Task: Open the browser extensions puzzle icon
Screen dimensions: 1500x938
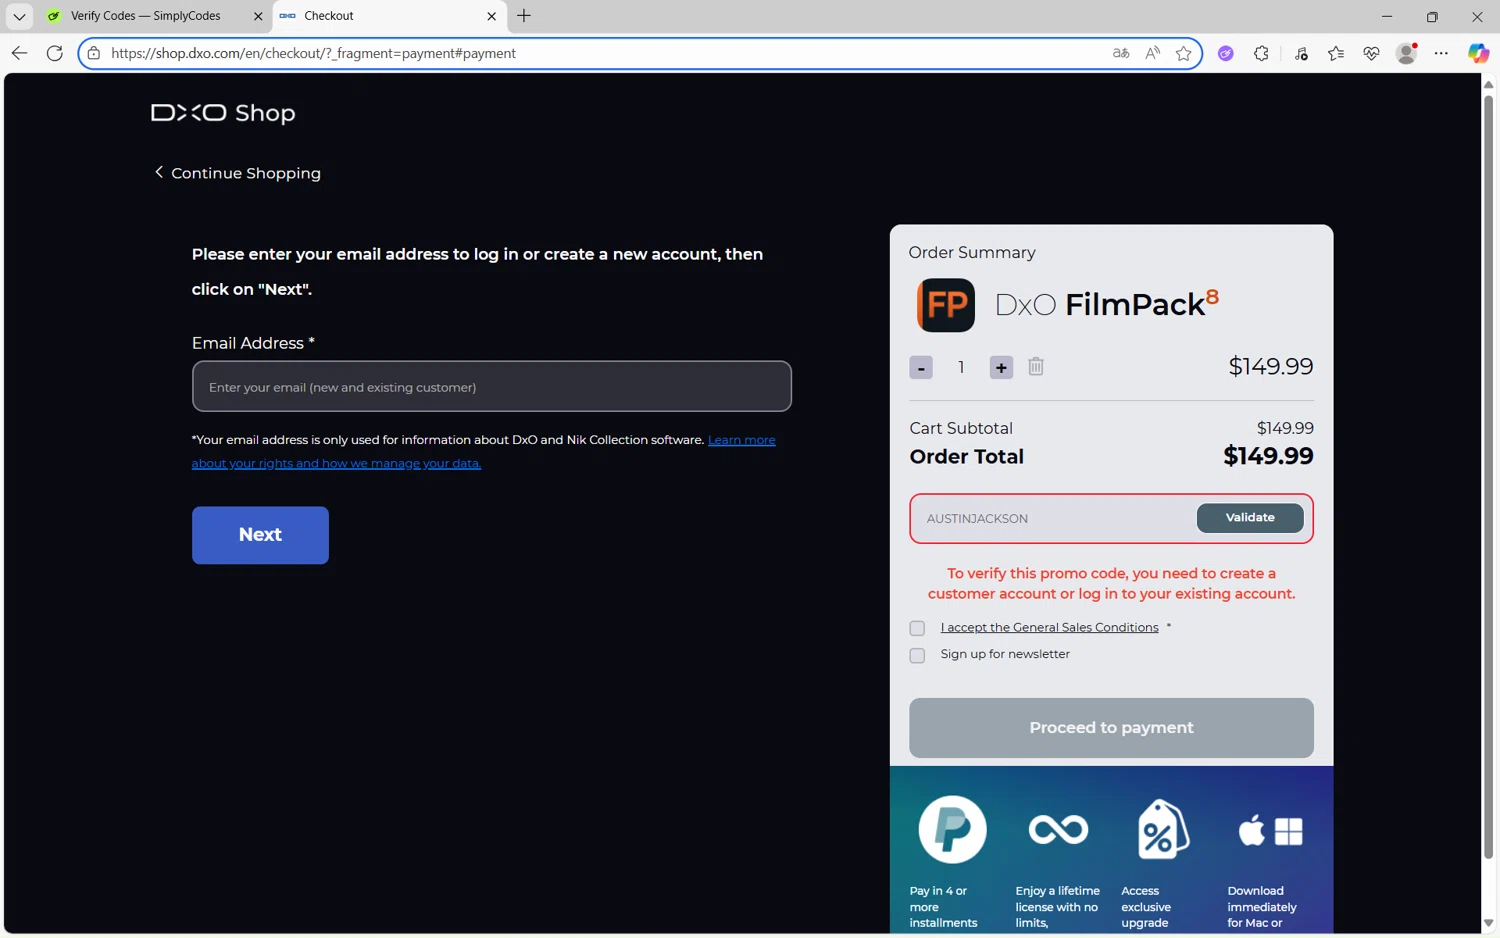Action: (1261, 53)
